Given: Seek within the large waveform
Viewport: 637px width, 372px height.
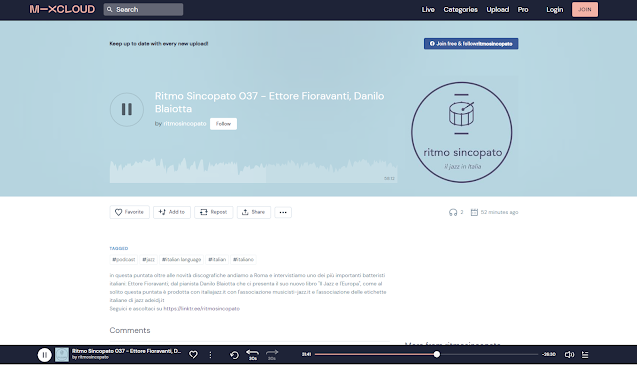Looking at the screenshot, I should point(254,171).
